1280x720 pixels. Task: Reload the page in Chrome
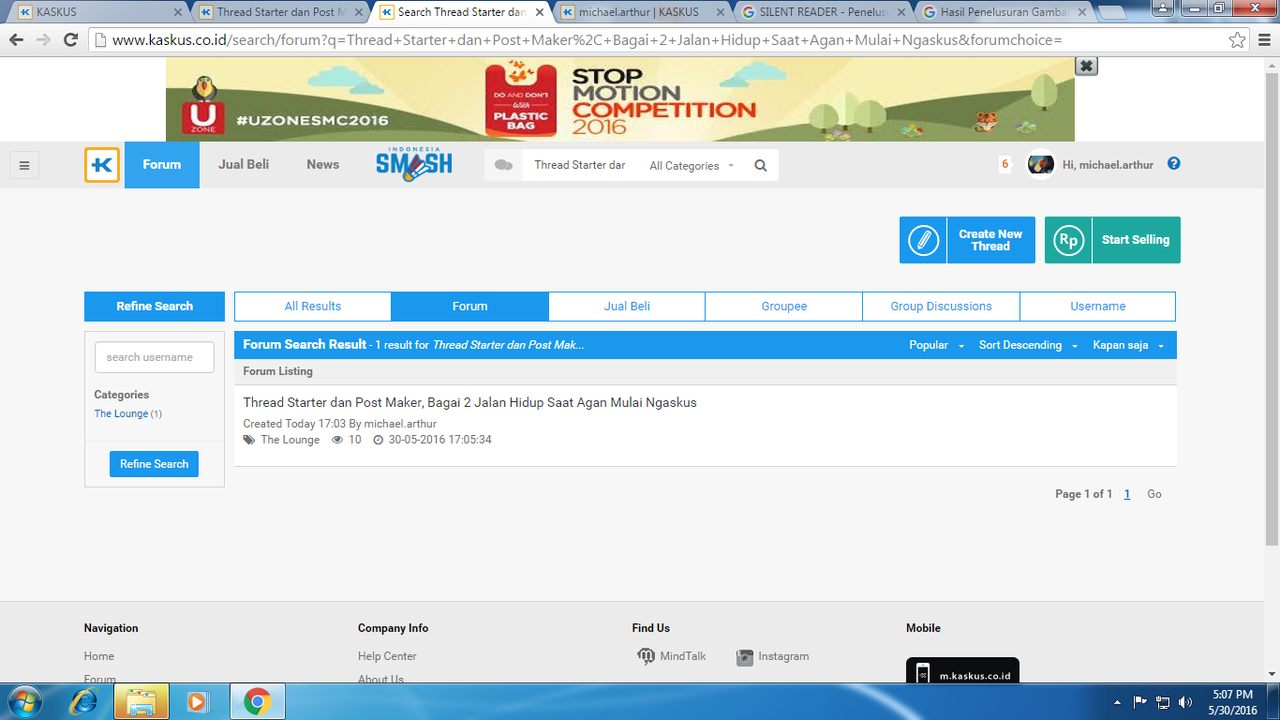point(70,40)
